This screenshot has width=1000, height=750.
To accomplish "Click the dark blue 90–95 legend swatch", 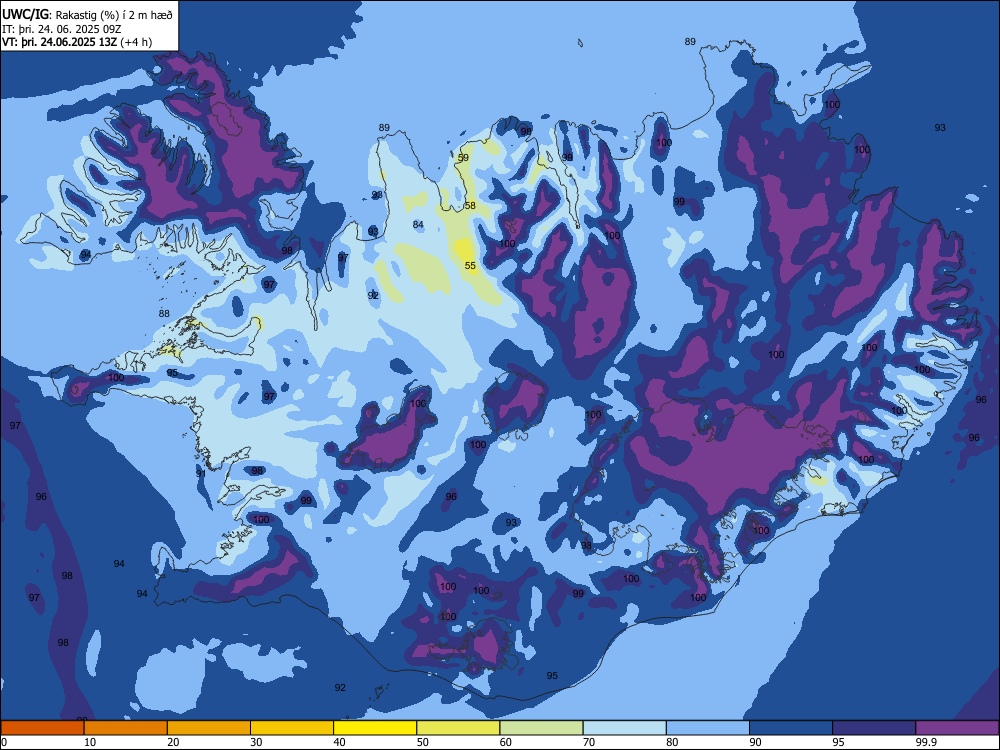I will point(791,728).
